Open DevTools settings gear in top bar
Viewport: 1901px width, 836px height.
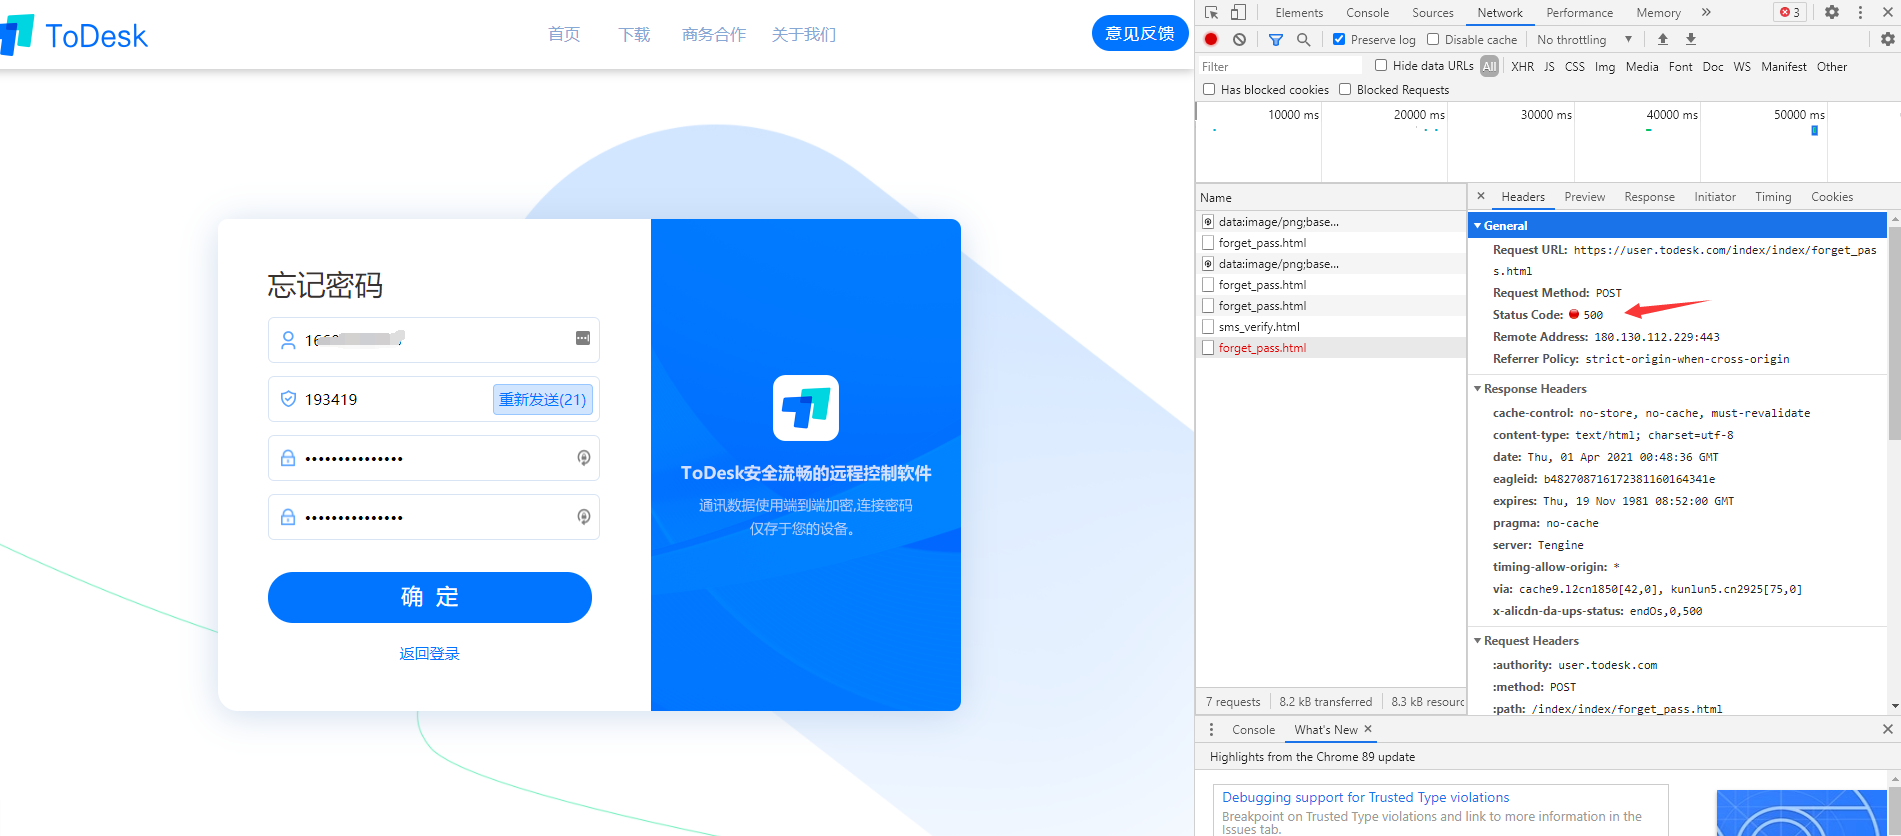(x=1832, y=12)
